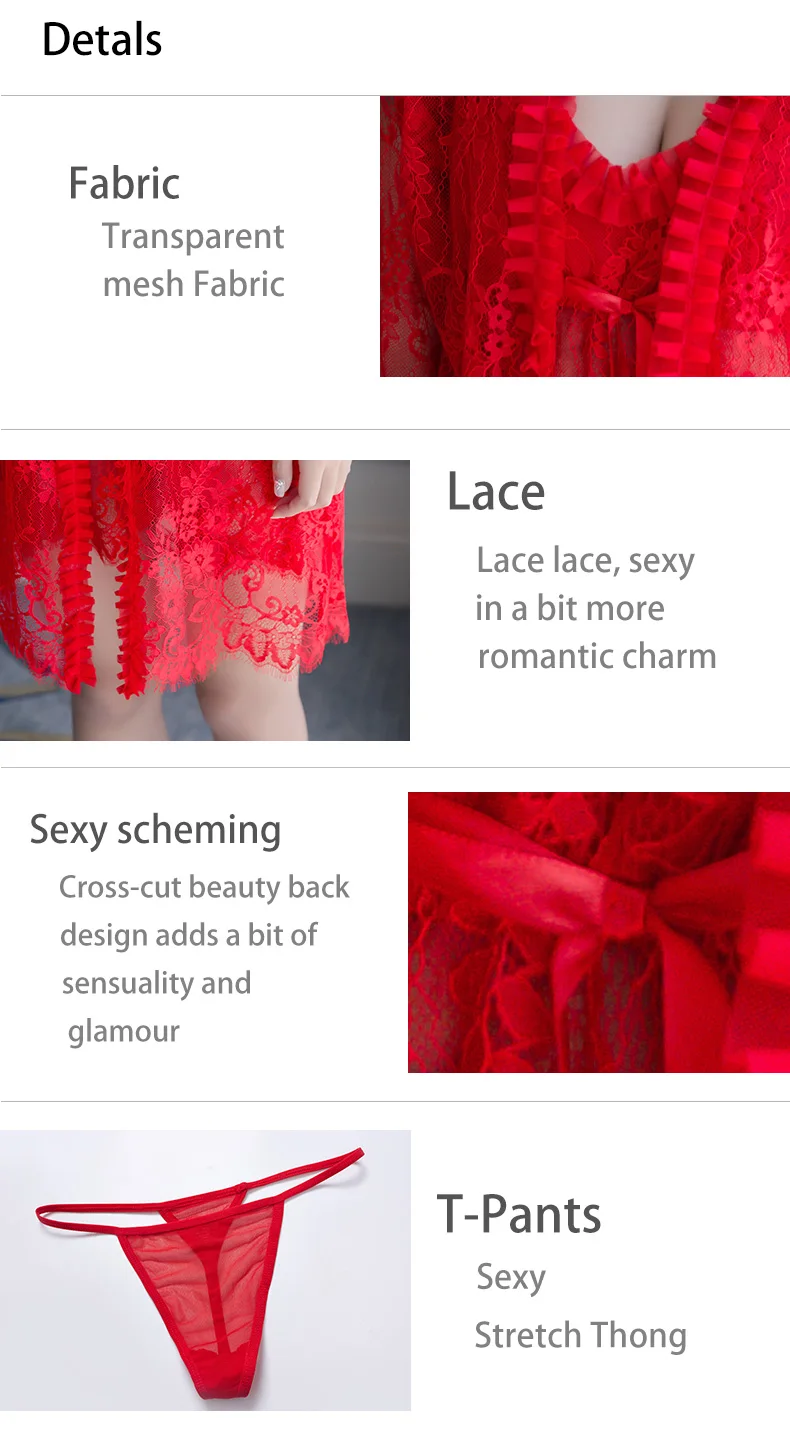Click the 'in a bit more' text line
790x1434 pixels.
569,608
